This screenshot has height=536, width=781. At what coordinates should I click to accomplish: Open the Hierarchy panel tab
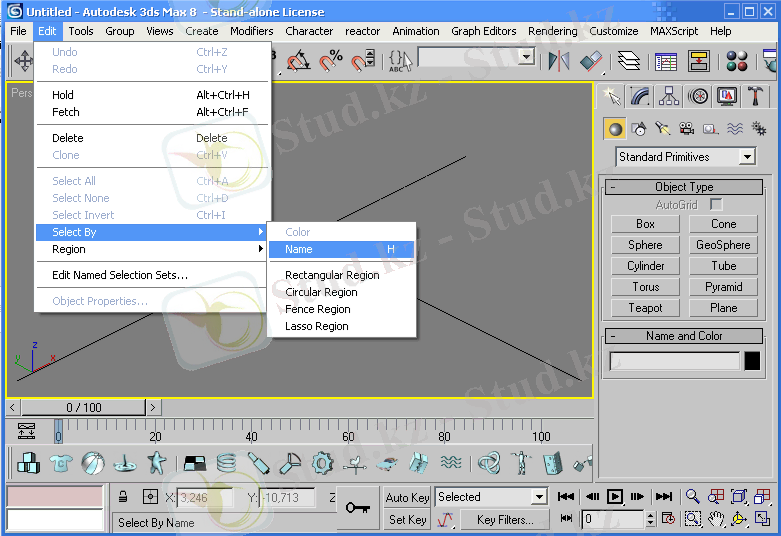(x=670, y=96)
